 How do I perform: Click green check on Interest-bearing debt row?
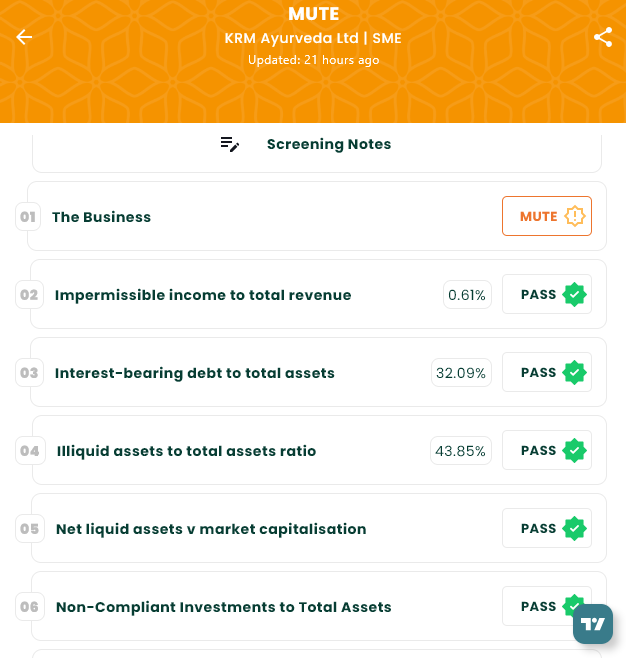[574, 373]
